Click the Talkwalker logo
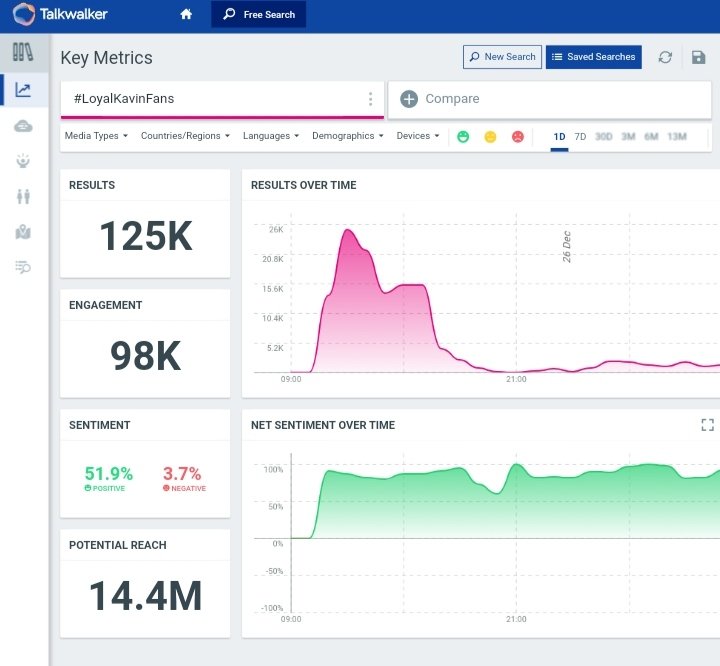This screenshot has height=666, width=720. (60, 14)
